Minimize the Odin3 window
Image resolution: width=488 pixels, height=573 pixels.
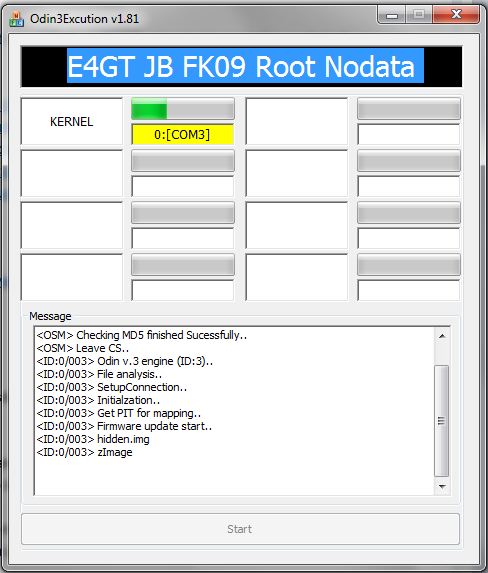[391, 15]
